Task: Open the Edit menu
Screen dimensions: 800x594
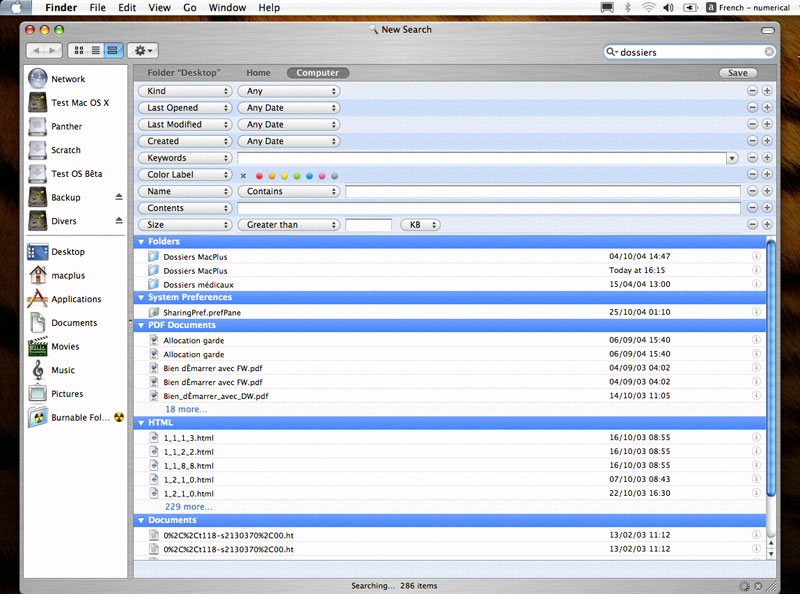Action: click(127, 8)
